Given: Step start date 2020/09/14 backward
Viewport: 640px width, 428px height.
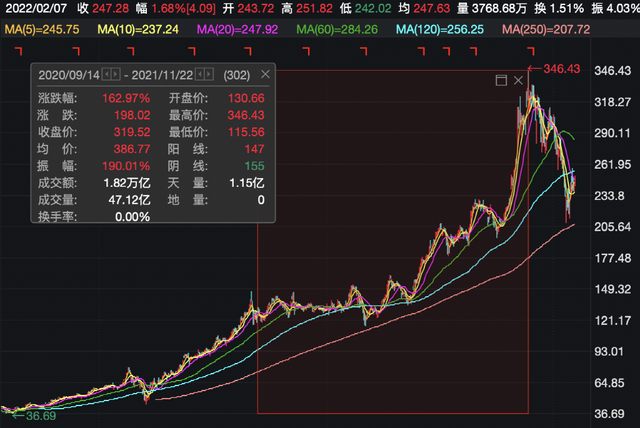Looking at the screenshot, I should coord(108,75).
